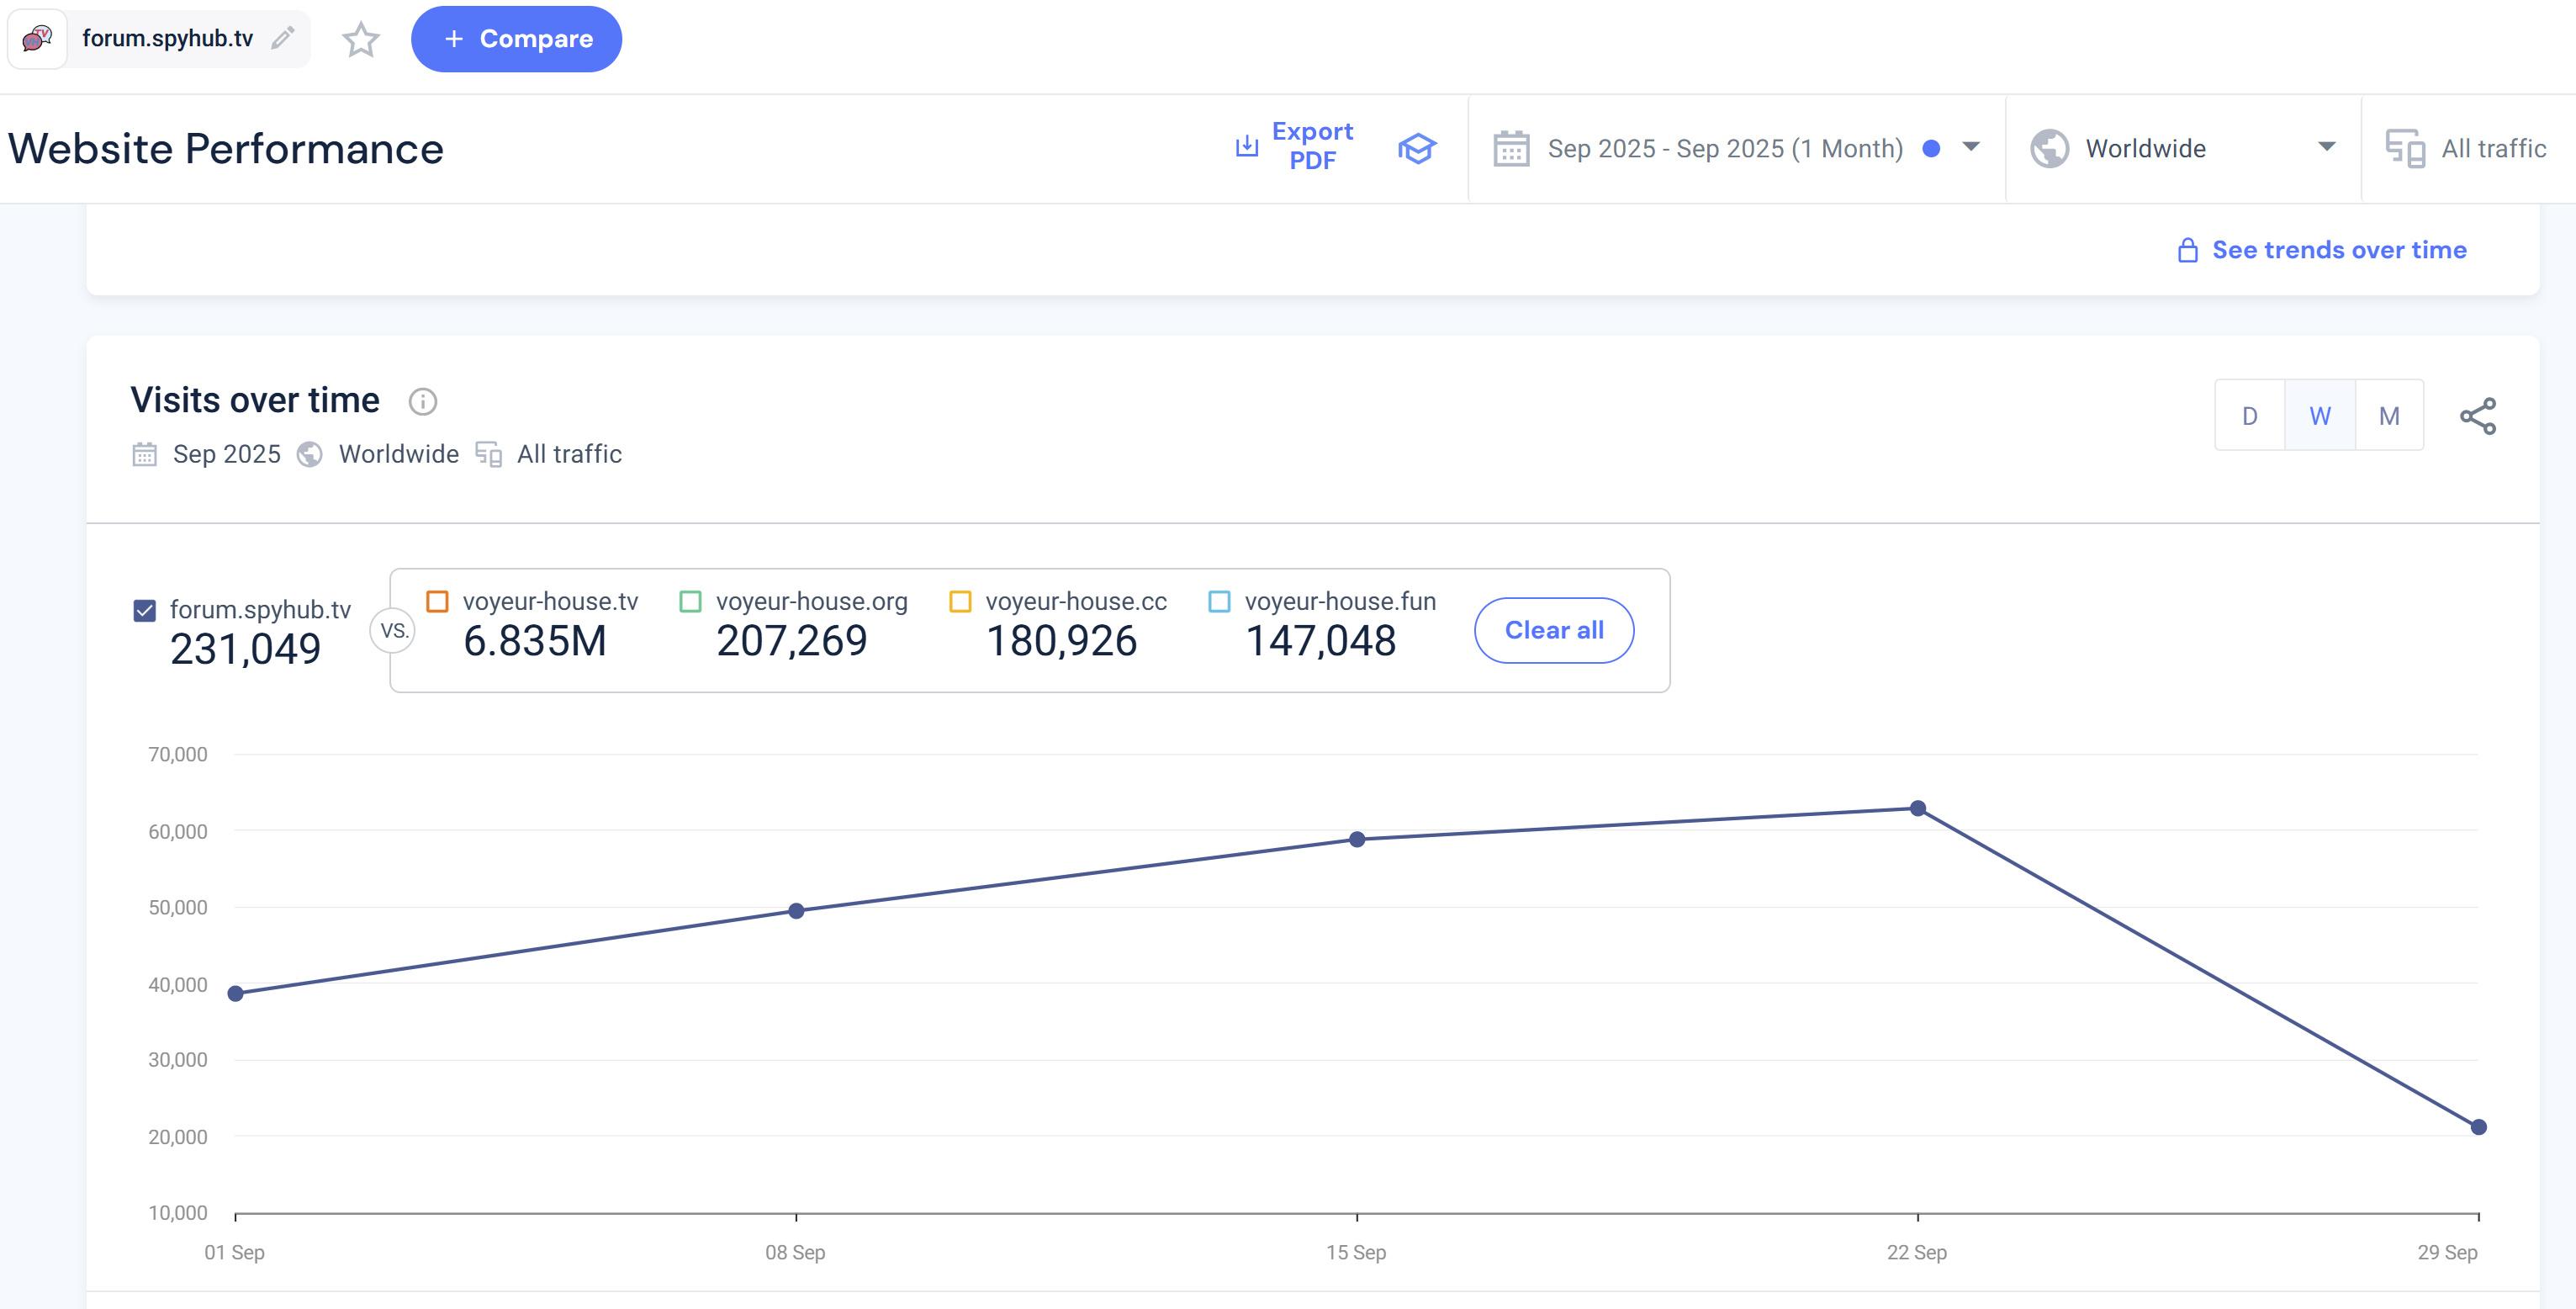Click the lock icon by See trends
The width and height of the screenshot is (2576, 1309).
coord(2187,250)
